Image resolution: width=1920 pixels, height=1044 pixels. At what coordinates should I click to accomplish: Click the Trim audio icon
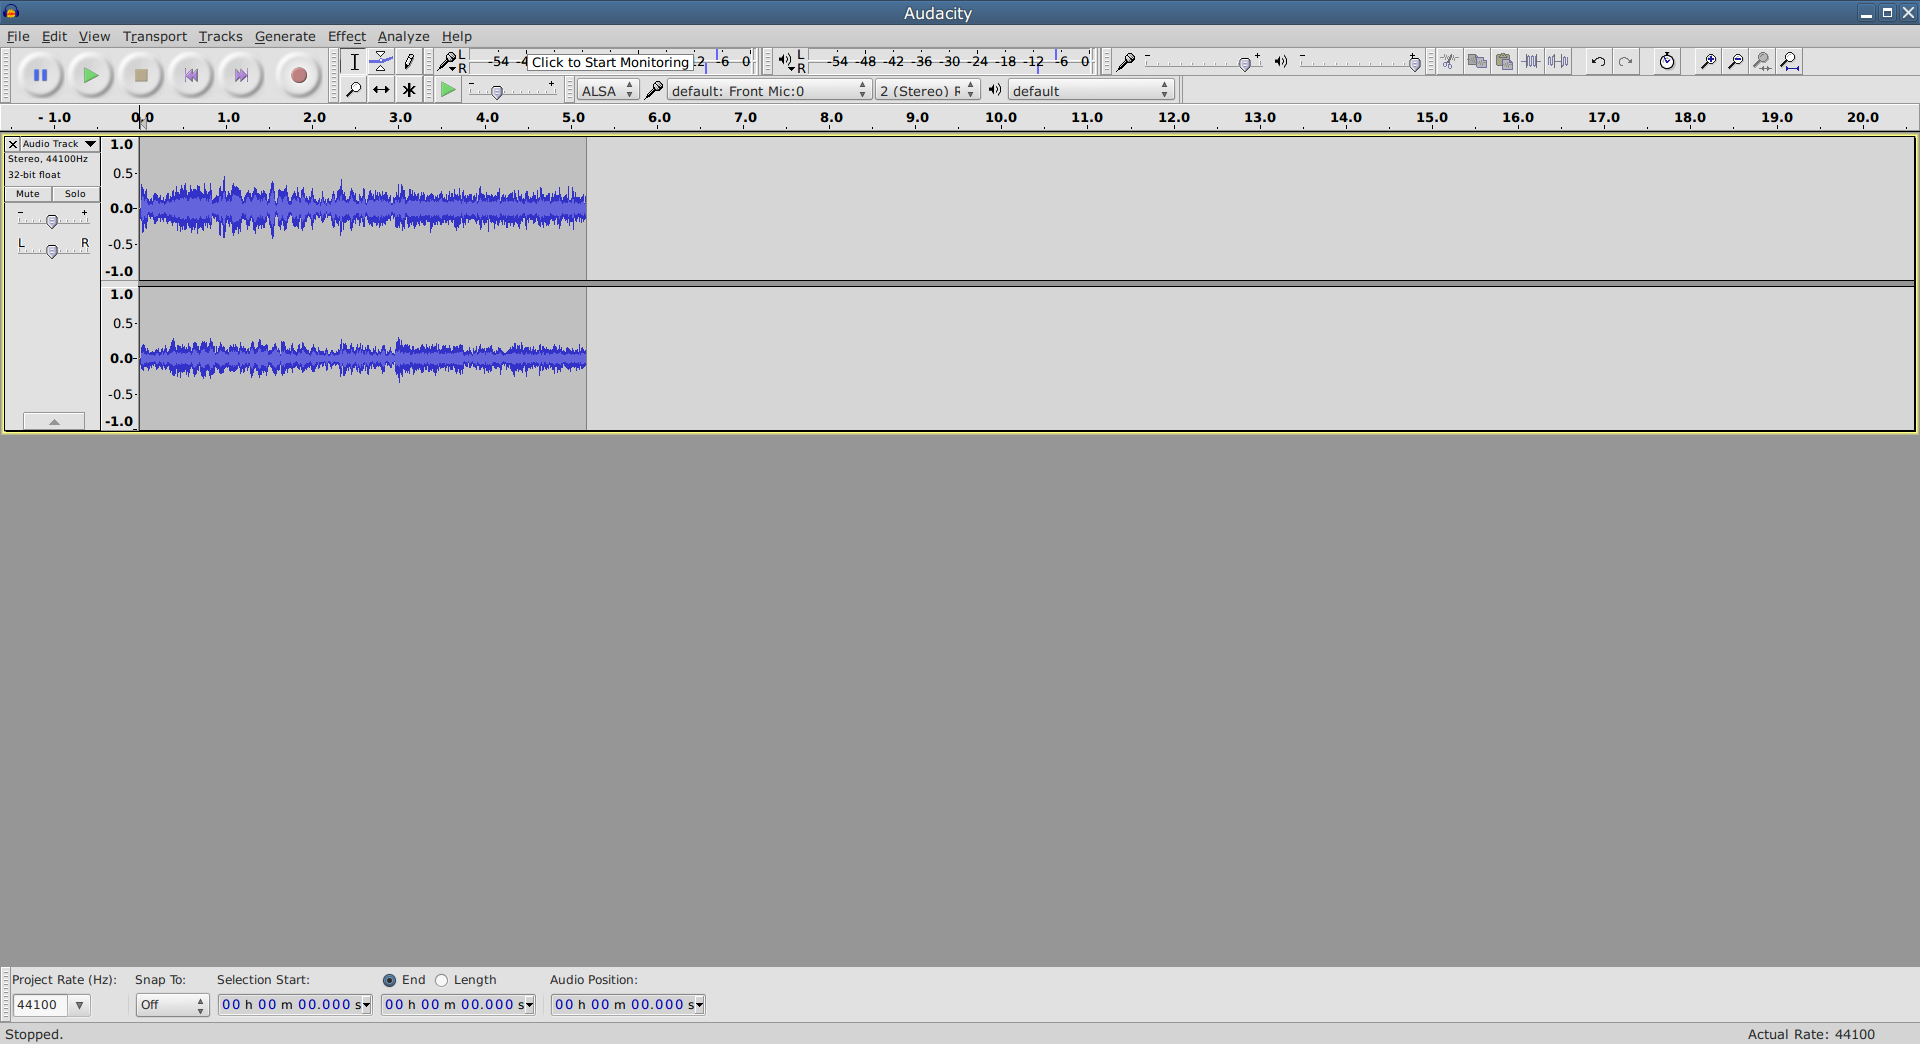point(1531,62)
